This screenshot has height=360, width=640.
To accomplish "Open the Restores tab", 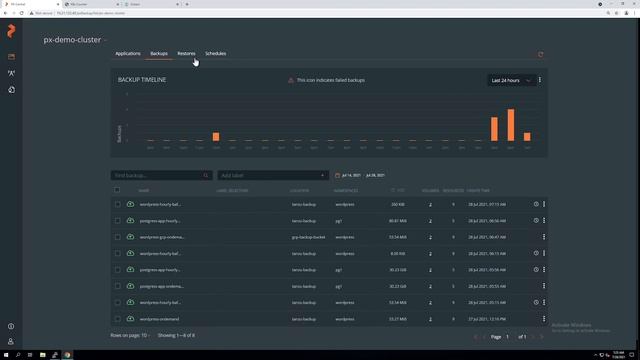I will point(186,53).
